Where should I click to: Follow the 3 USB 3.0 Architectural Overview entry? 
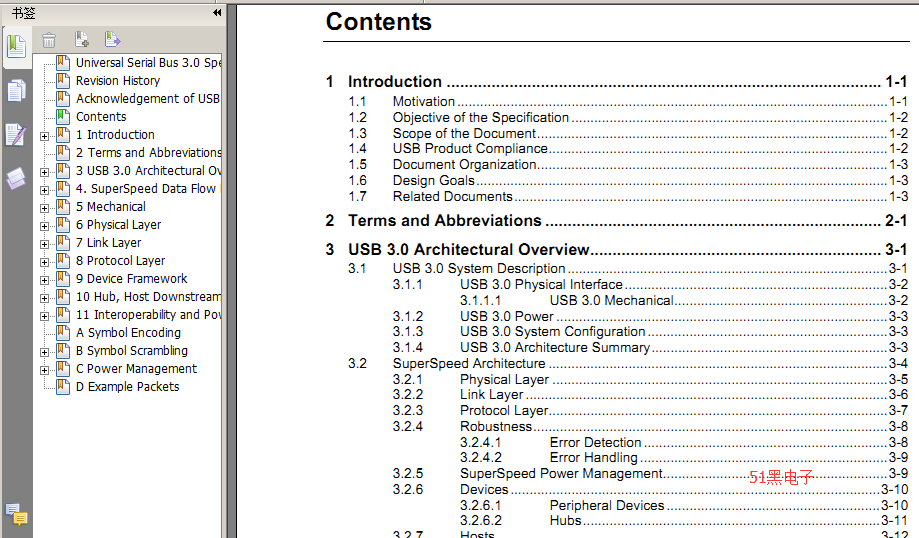pos(617,250)
